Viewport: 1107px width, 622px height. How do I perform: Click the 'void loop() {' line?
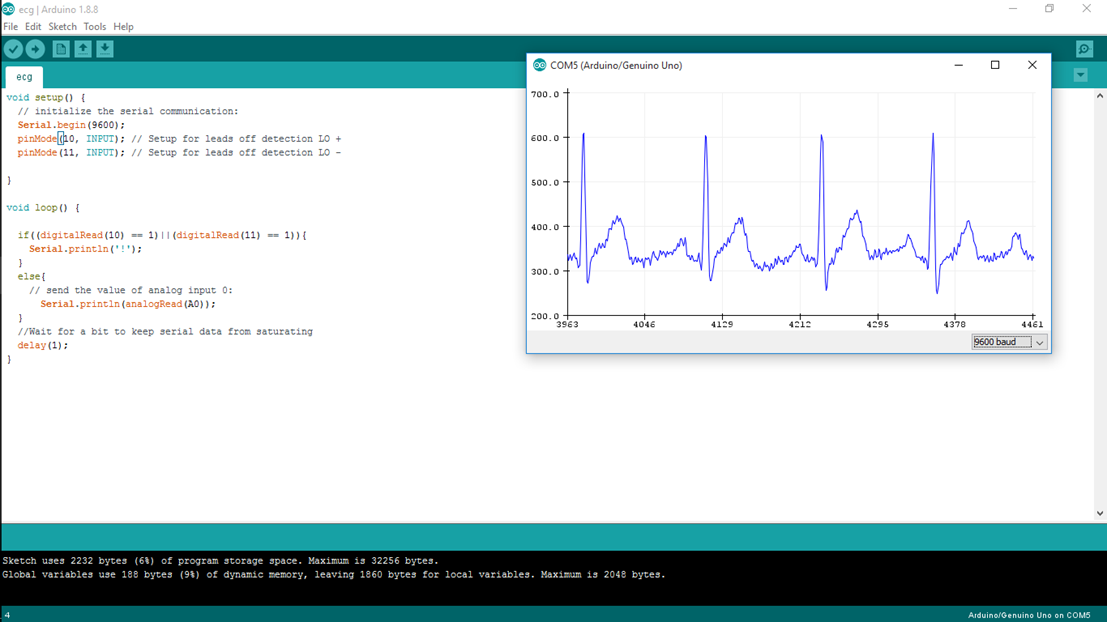43,208
